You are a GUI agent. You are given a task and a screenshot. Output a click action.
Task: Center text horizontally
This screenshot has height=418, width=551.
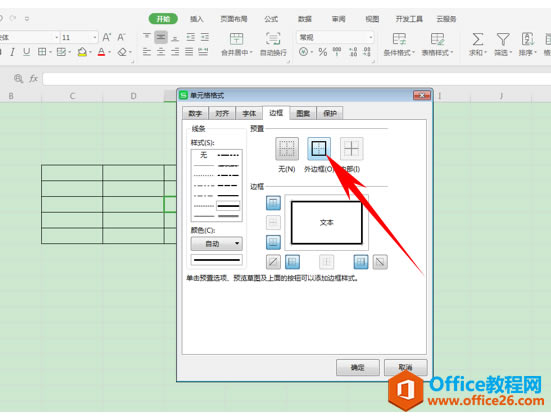click(x=161, y=52)
